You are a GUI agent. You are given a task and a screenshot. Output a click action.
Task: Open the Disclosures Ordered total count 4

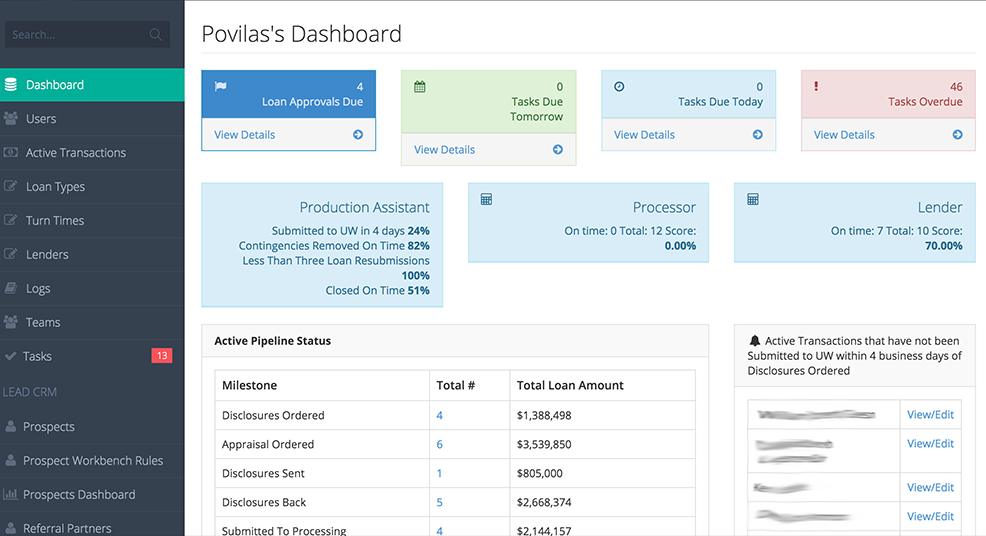[440, 415]
